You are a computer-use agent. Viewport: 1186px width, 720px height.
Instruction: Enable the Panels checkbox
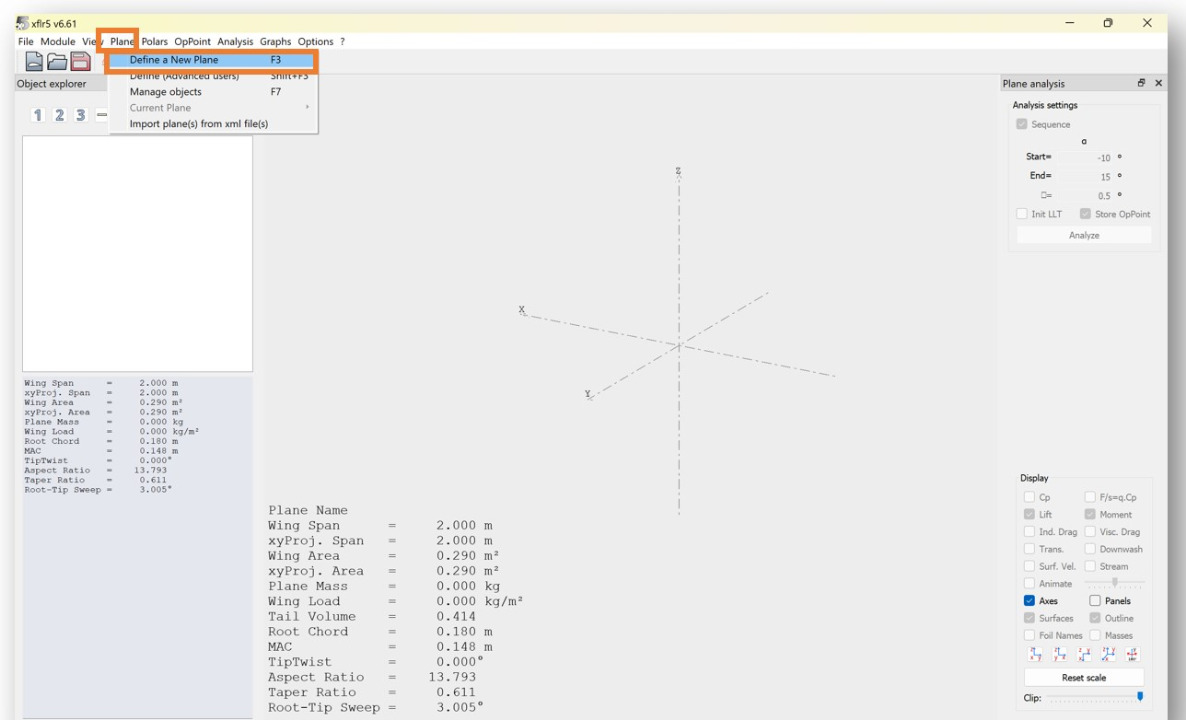[x=1093, y=601]
